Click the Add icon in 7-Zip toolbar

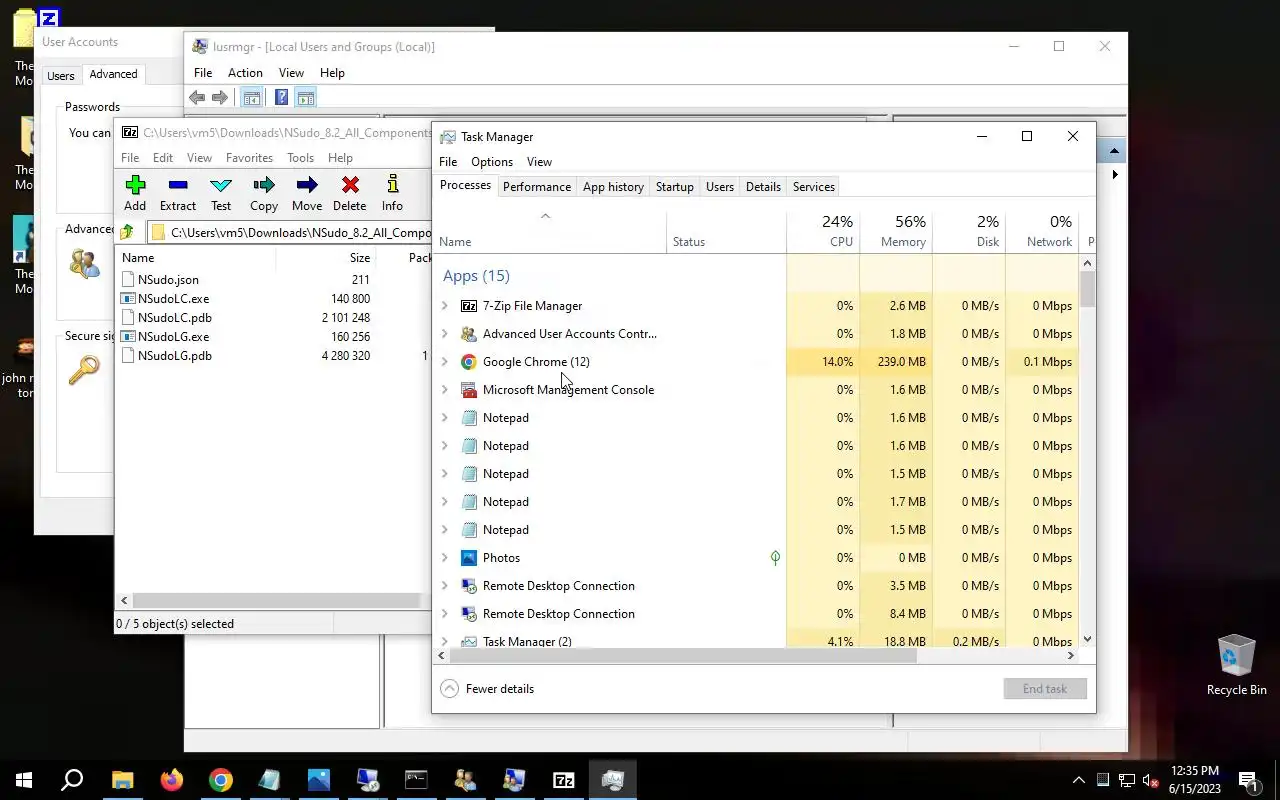(135, 185)
